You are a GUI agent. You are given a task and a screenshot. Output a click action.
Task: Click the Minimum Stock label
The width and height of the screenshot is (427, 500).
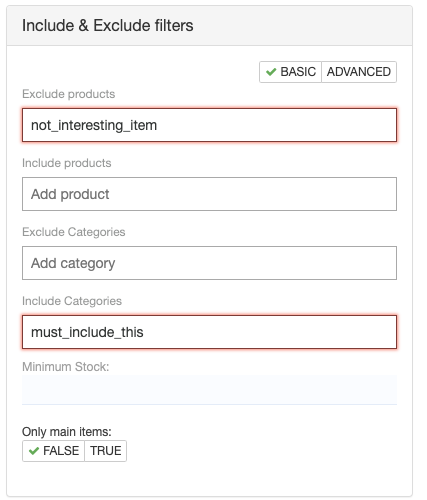(66, 367)
